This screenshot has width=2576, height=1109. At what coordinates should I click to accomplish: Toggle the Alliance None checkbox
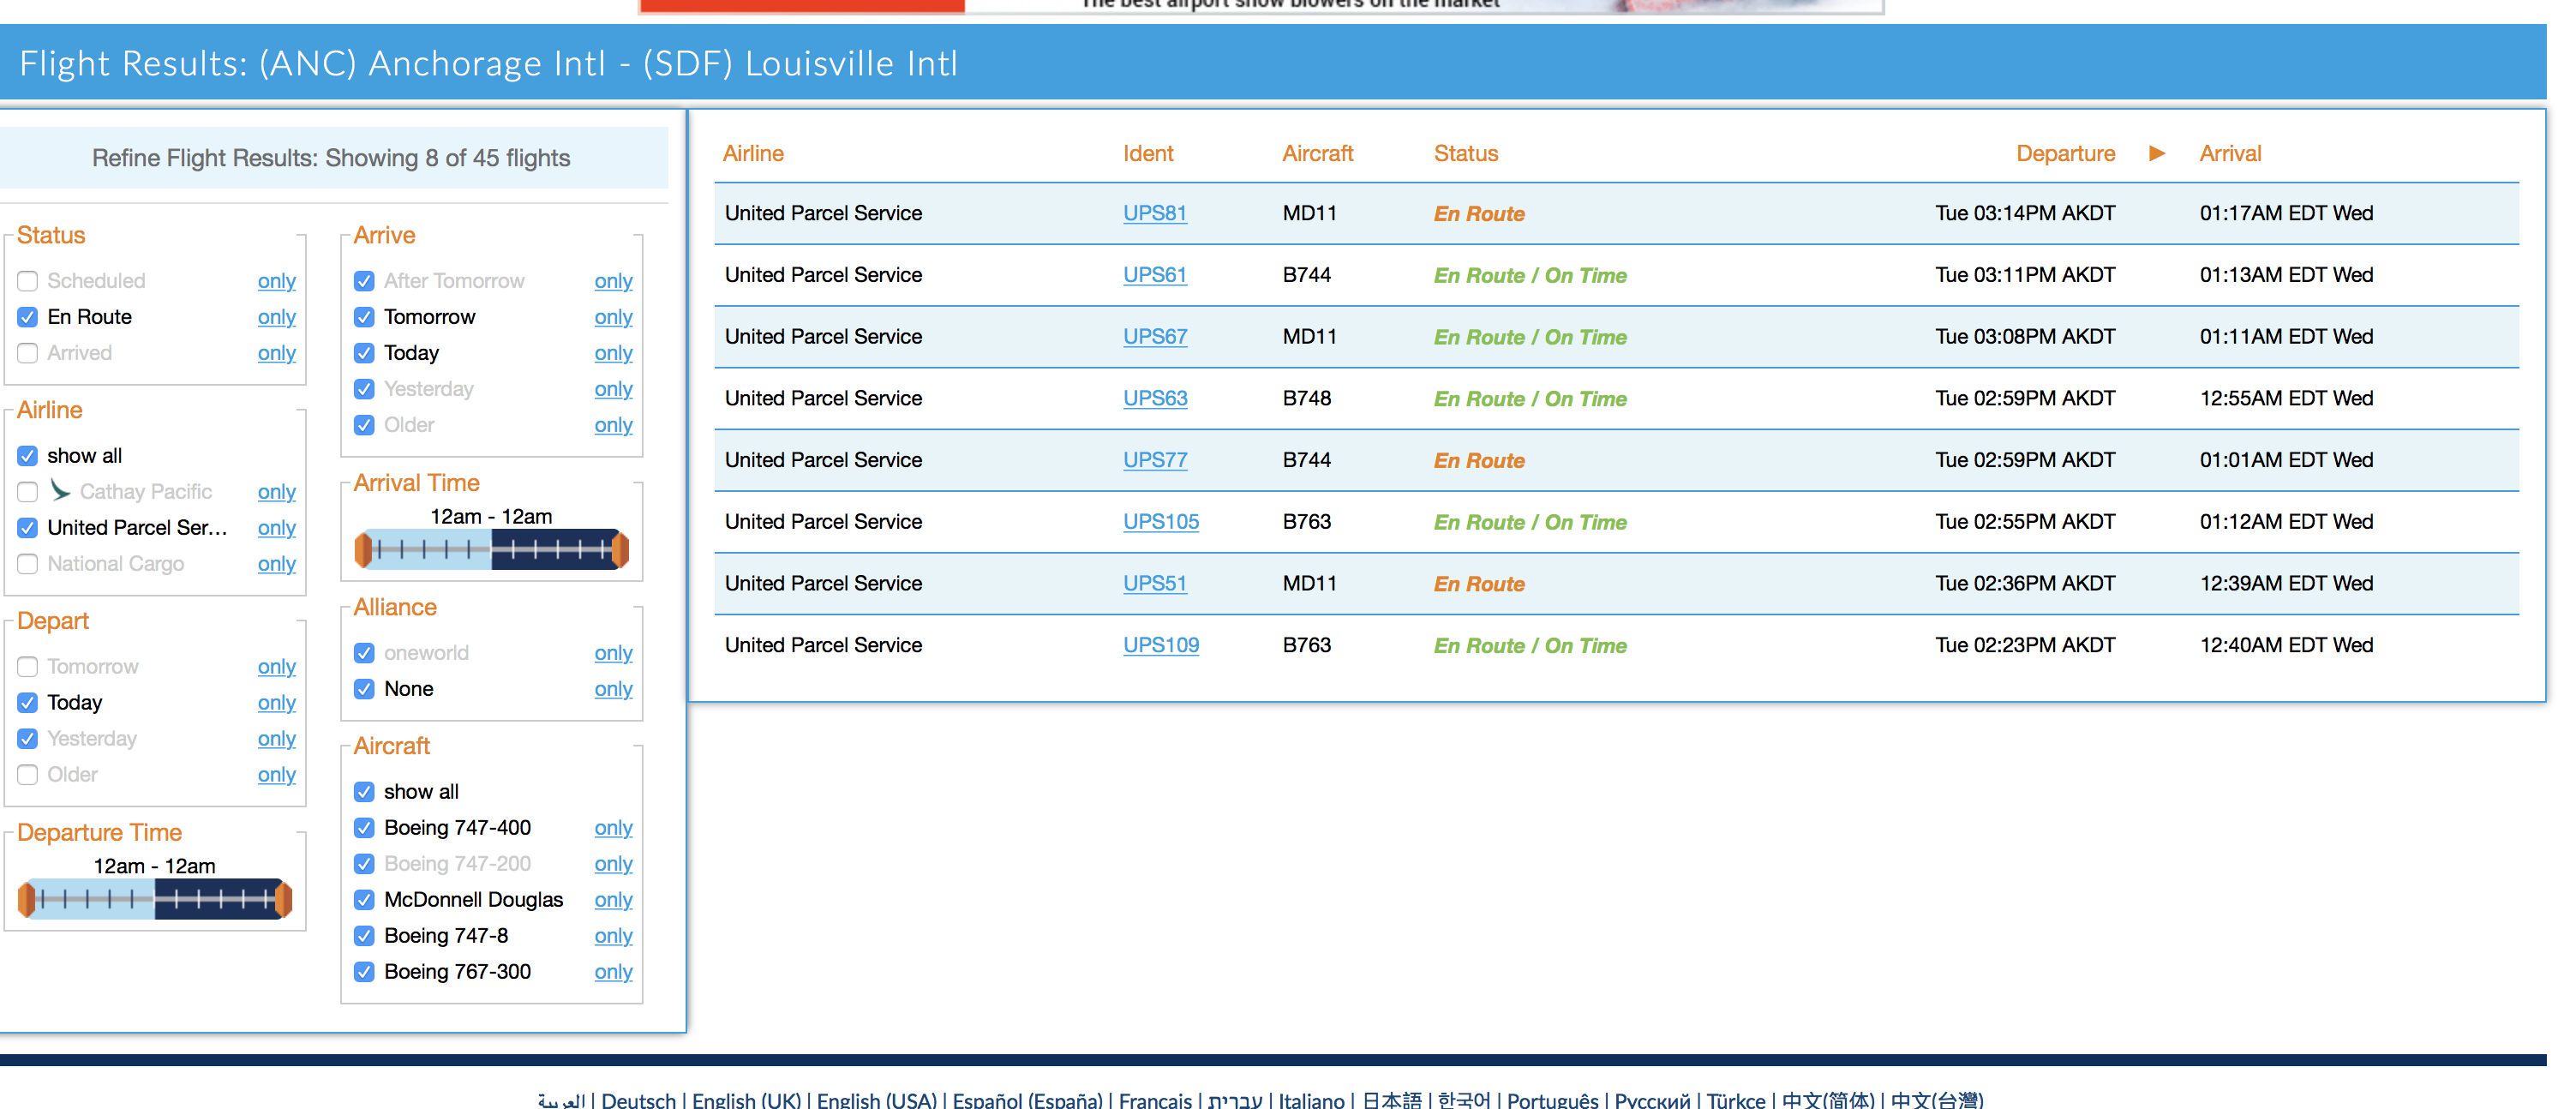pyautogui.click(x=365, y=689)
